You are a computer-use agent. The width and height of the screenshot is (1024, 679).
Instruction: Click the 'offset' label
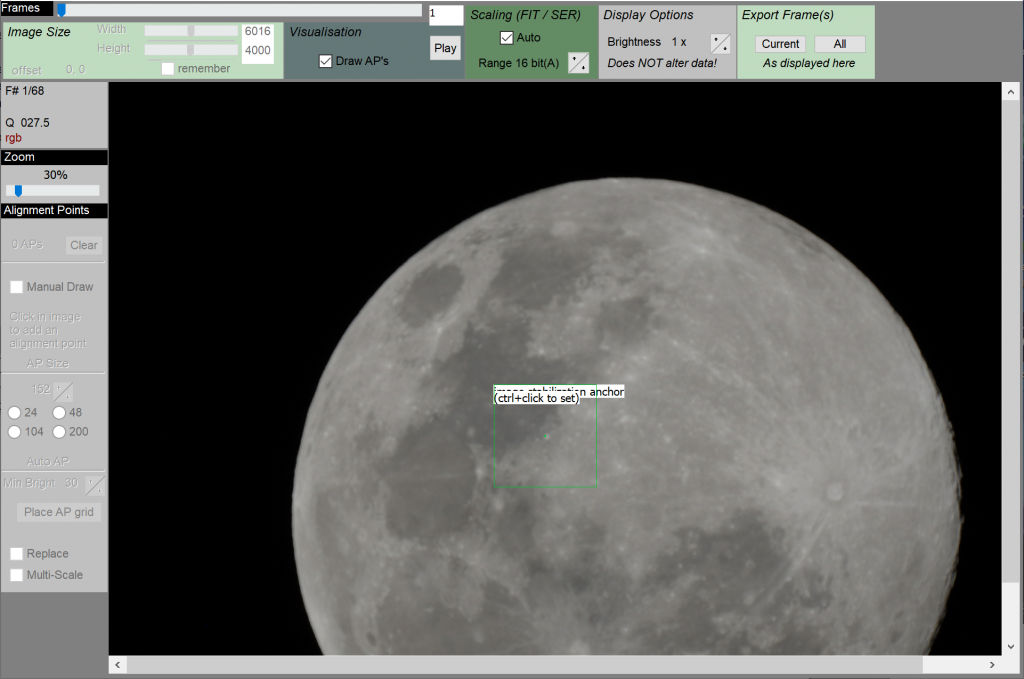pos(26,70)
